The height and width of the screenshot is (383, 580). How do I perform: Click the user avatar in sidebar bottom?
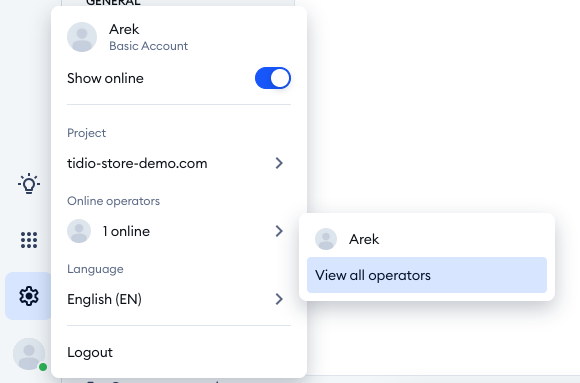tap(29, 354)
